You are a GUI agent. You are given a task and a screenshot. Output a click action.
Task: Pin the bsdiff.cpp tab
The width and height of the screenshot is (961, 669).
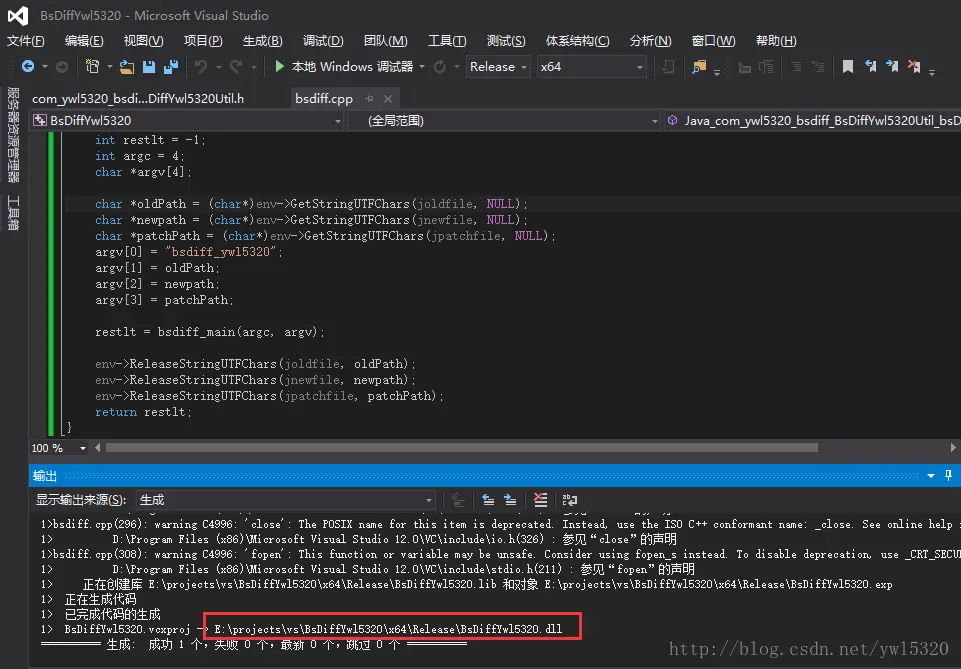click(369, 99)
